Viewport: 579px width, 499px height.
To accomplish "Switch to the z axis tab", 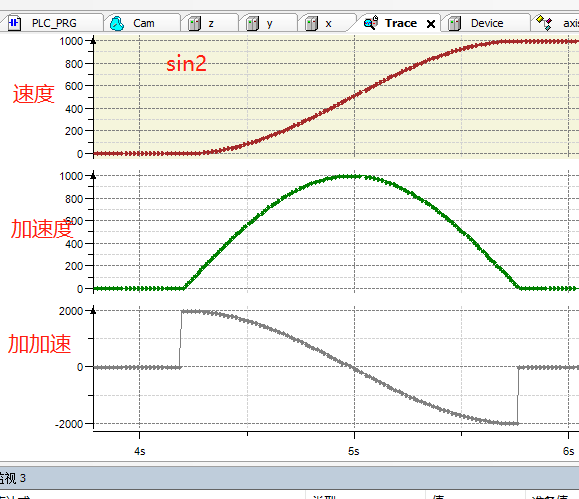I will (210, 23).
